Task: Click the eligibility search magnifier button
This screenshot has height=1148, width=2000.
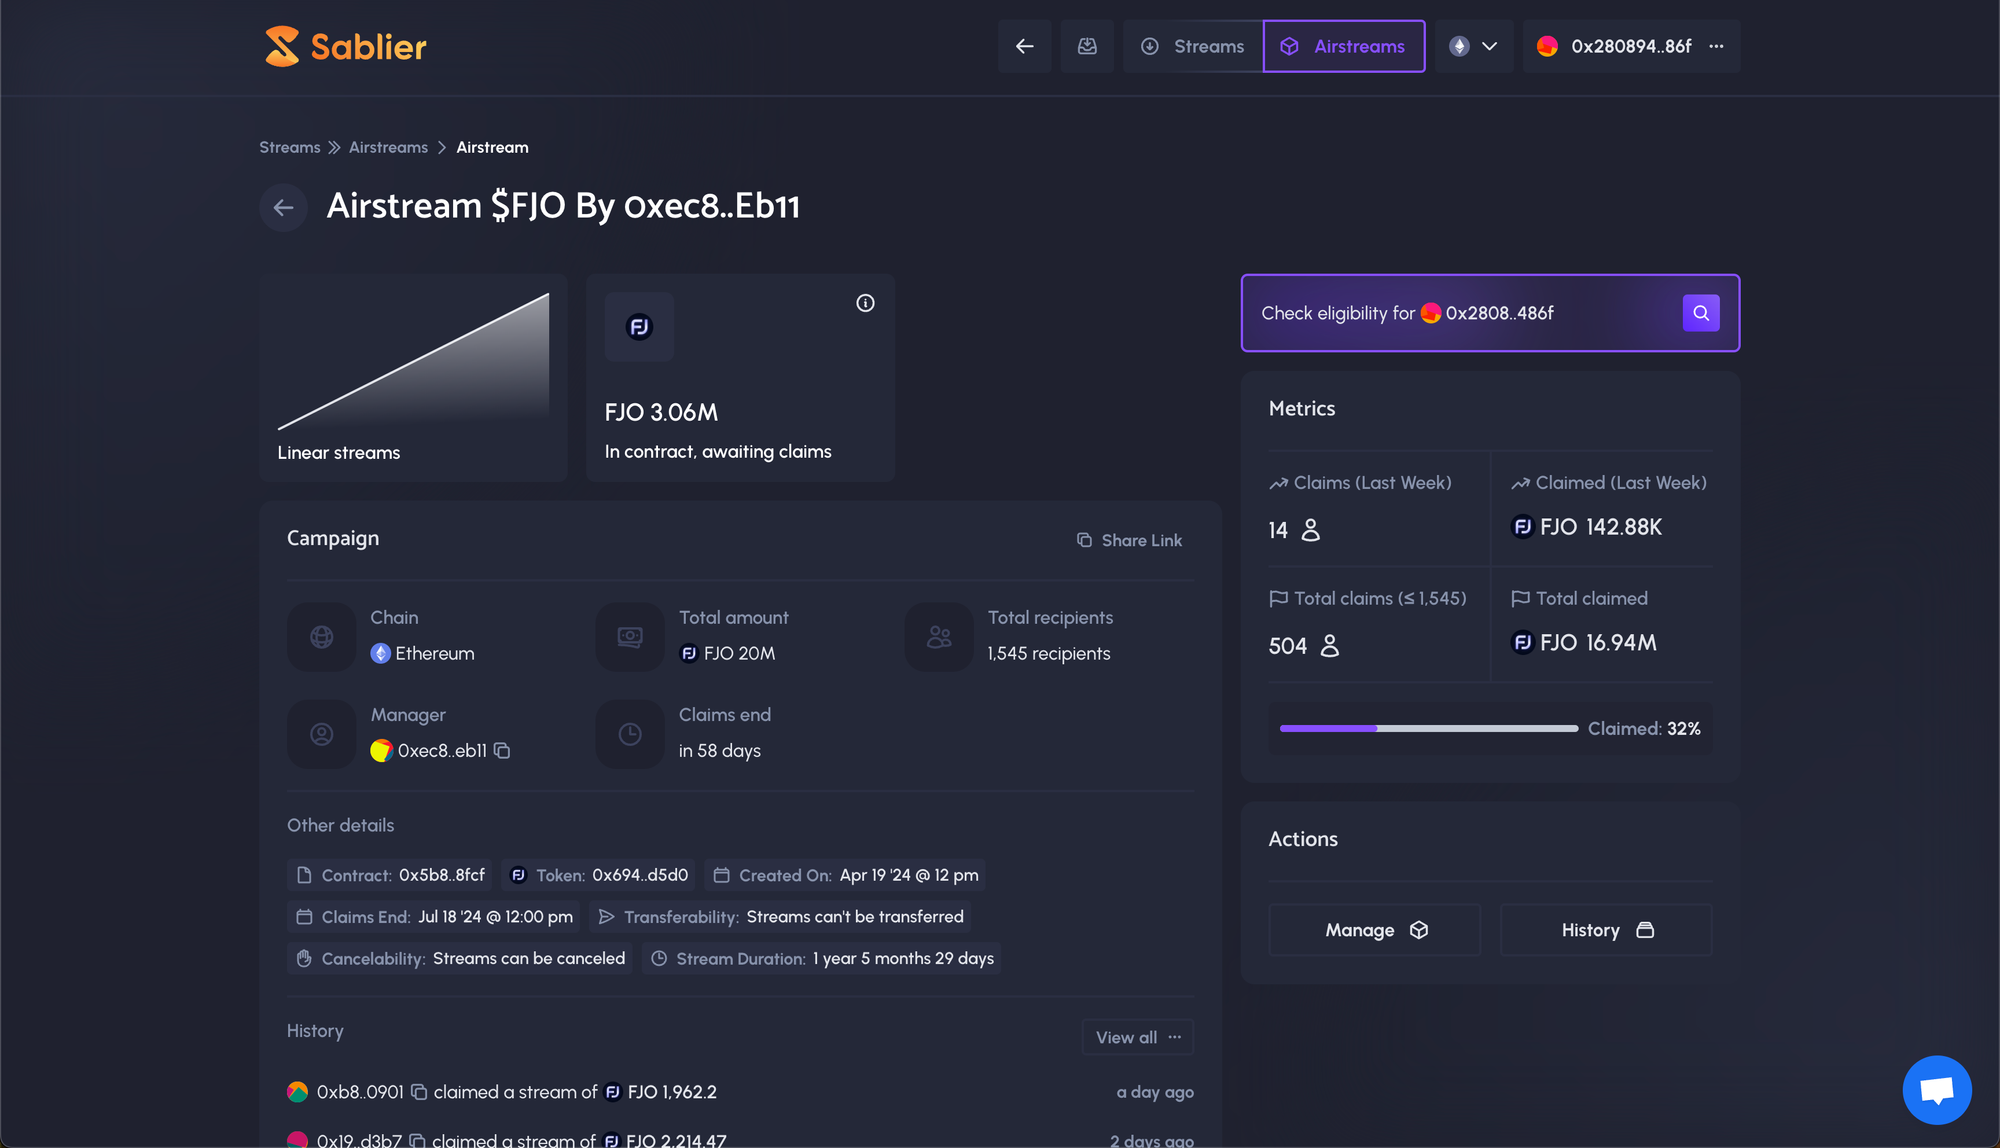Action: [x=1700, y=313]
